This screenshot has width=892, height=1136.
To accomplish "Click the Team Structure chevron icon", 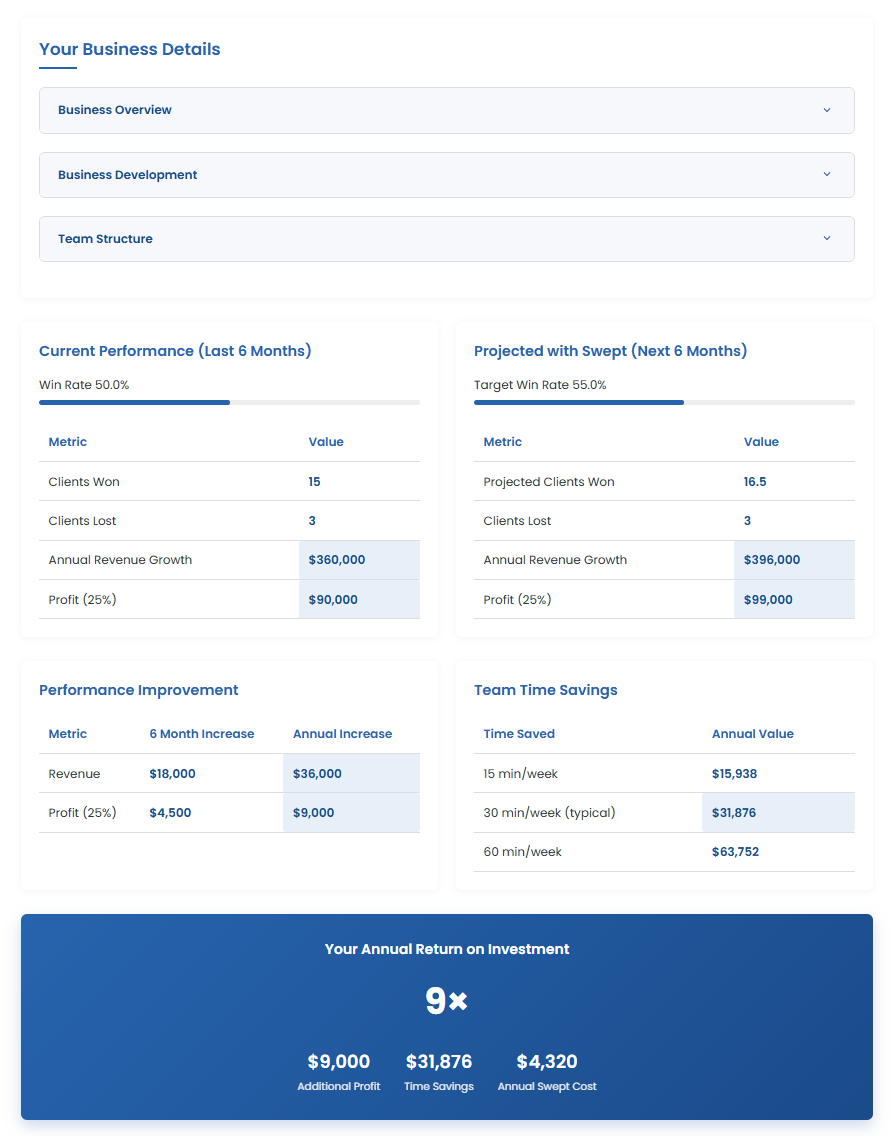I will click(x=827, y=239).
